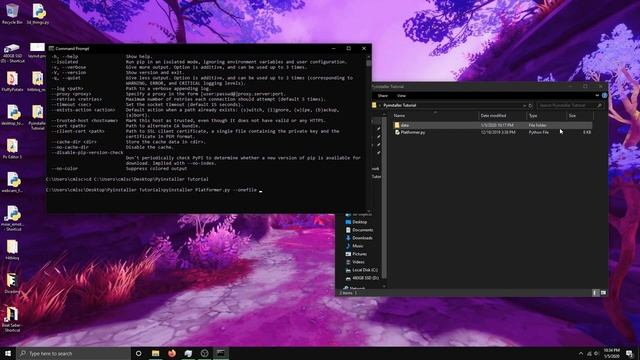Switch to large icons view in status bar
This screenshot has height=360, width=640.
[x=603, y=293]
